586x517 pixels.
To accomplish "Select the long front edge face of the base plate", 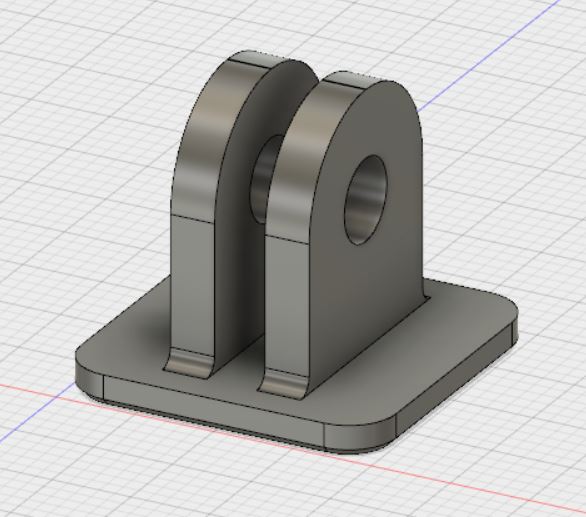I will (x=213, y=410).
